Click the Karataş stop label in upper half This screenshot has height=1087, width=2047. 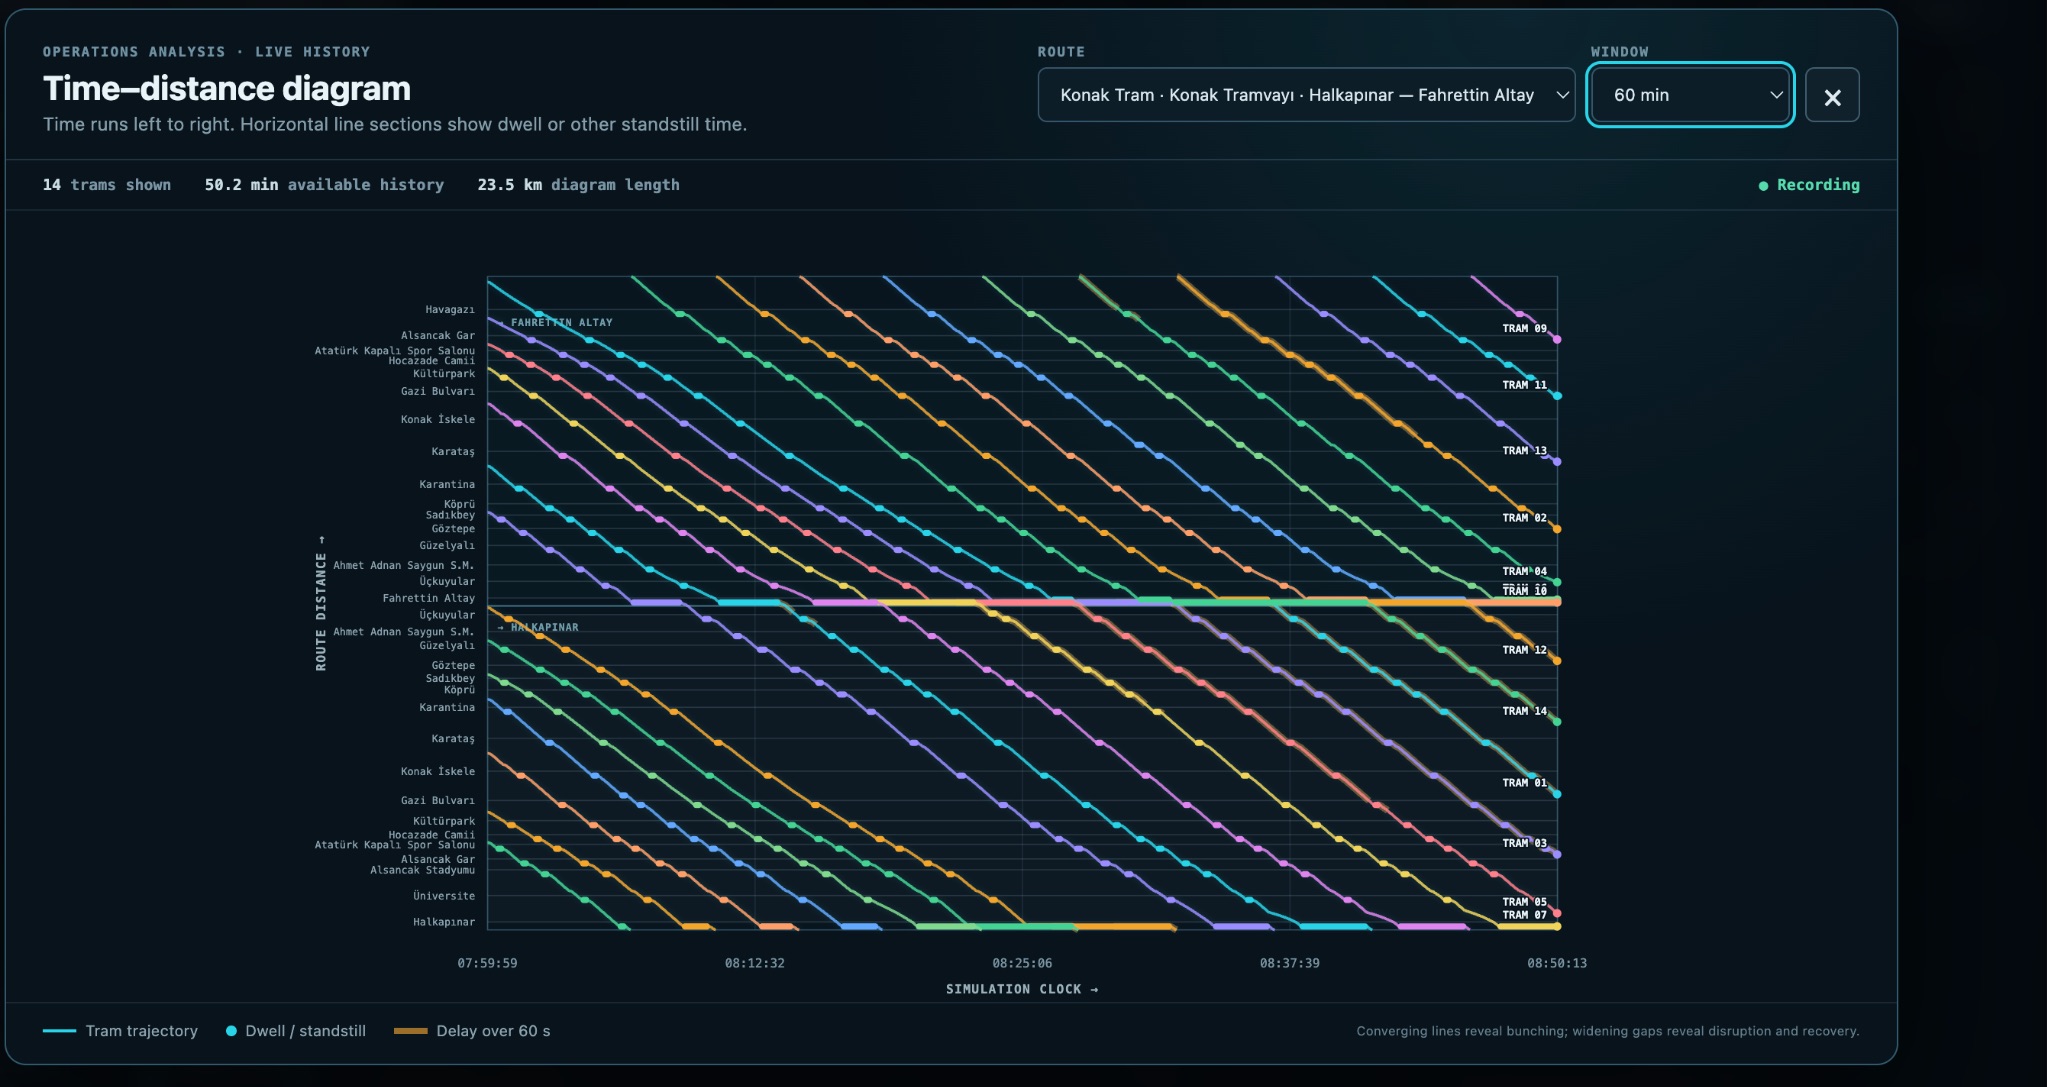coord(453,452)
